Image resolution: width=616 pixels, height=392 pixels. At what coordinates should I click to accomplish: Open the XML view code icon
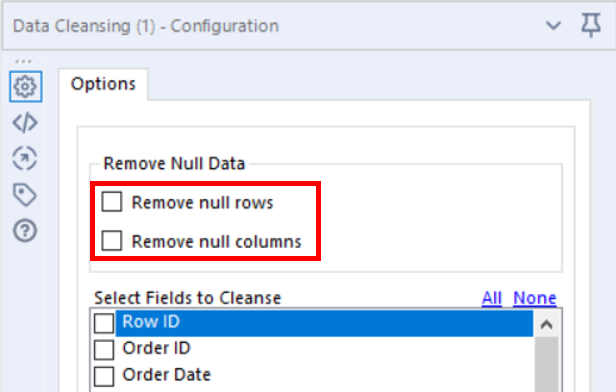(x=25, y=123)
